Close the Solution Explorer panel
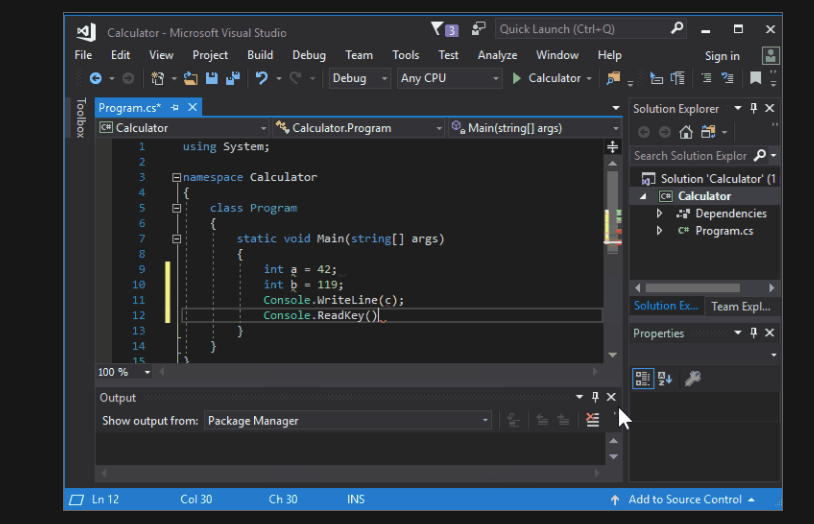The height and width of the screenshot is (524, 814). (770, 108)
